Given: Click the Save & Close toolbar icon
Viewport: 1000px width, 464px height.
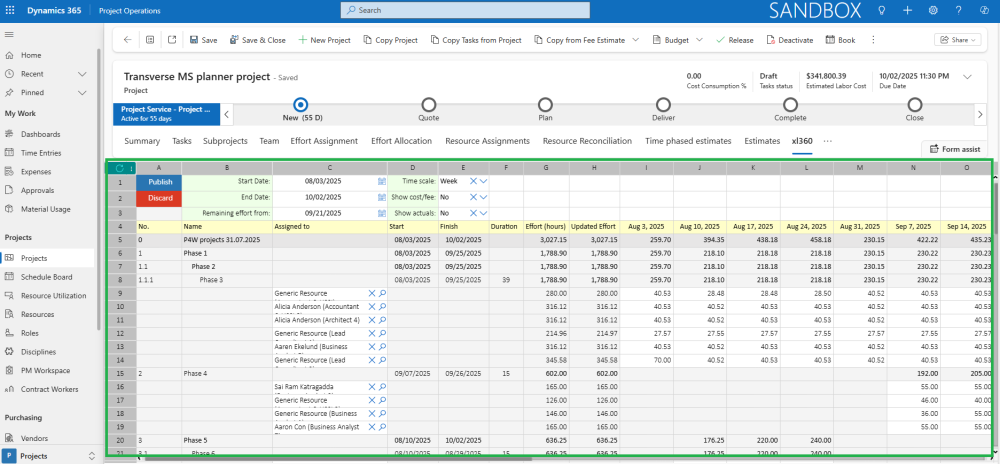Looking at the screenshot, I should coord(234,40).
